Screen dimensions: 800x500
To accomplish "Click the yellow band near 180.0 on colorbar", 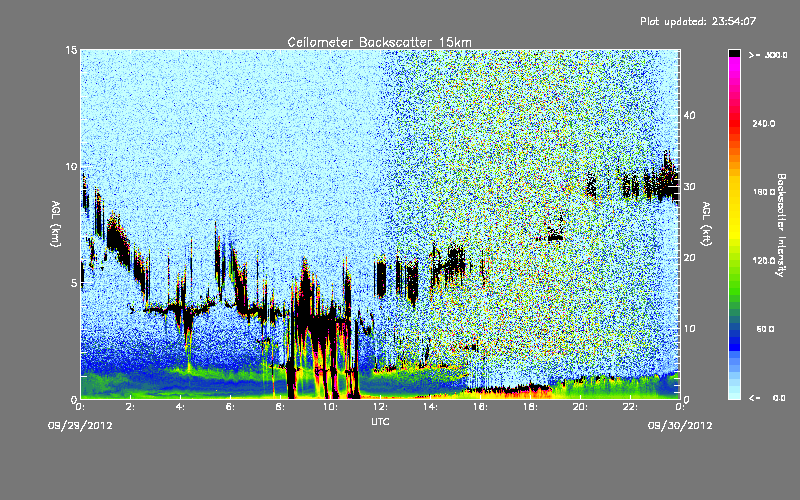I will (734, 192).
